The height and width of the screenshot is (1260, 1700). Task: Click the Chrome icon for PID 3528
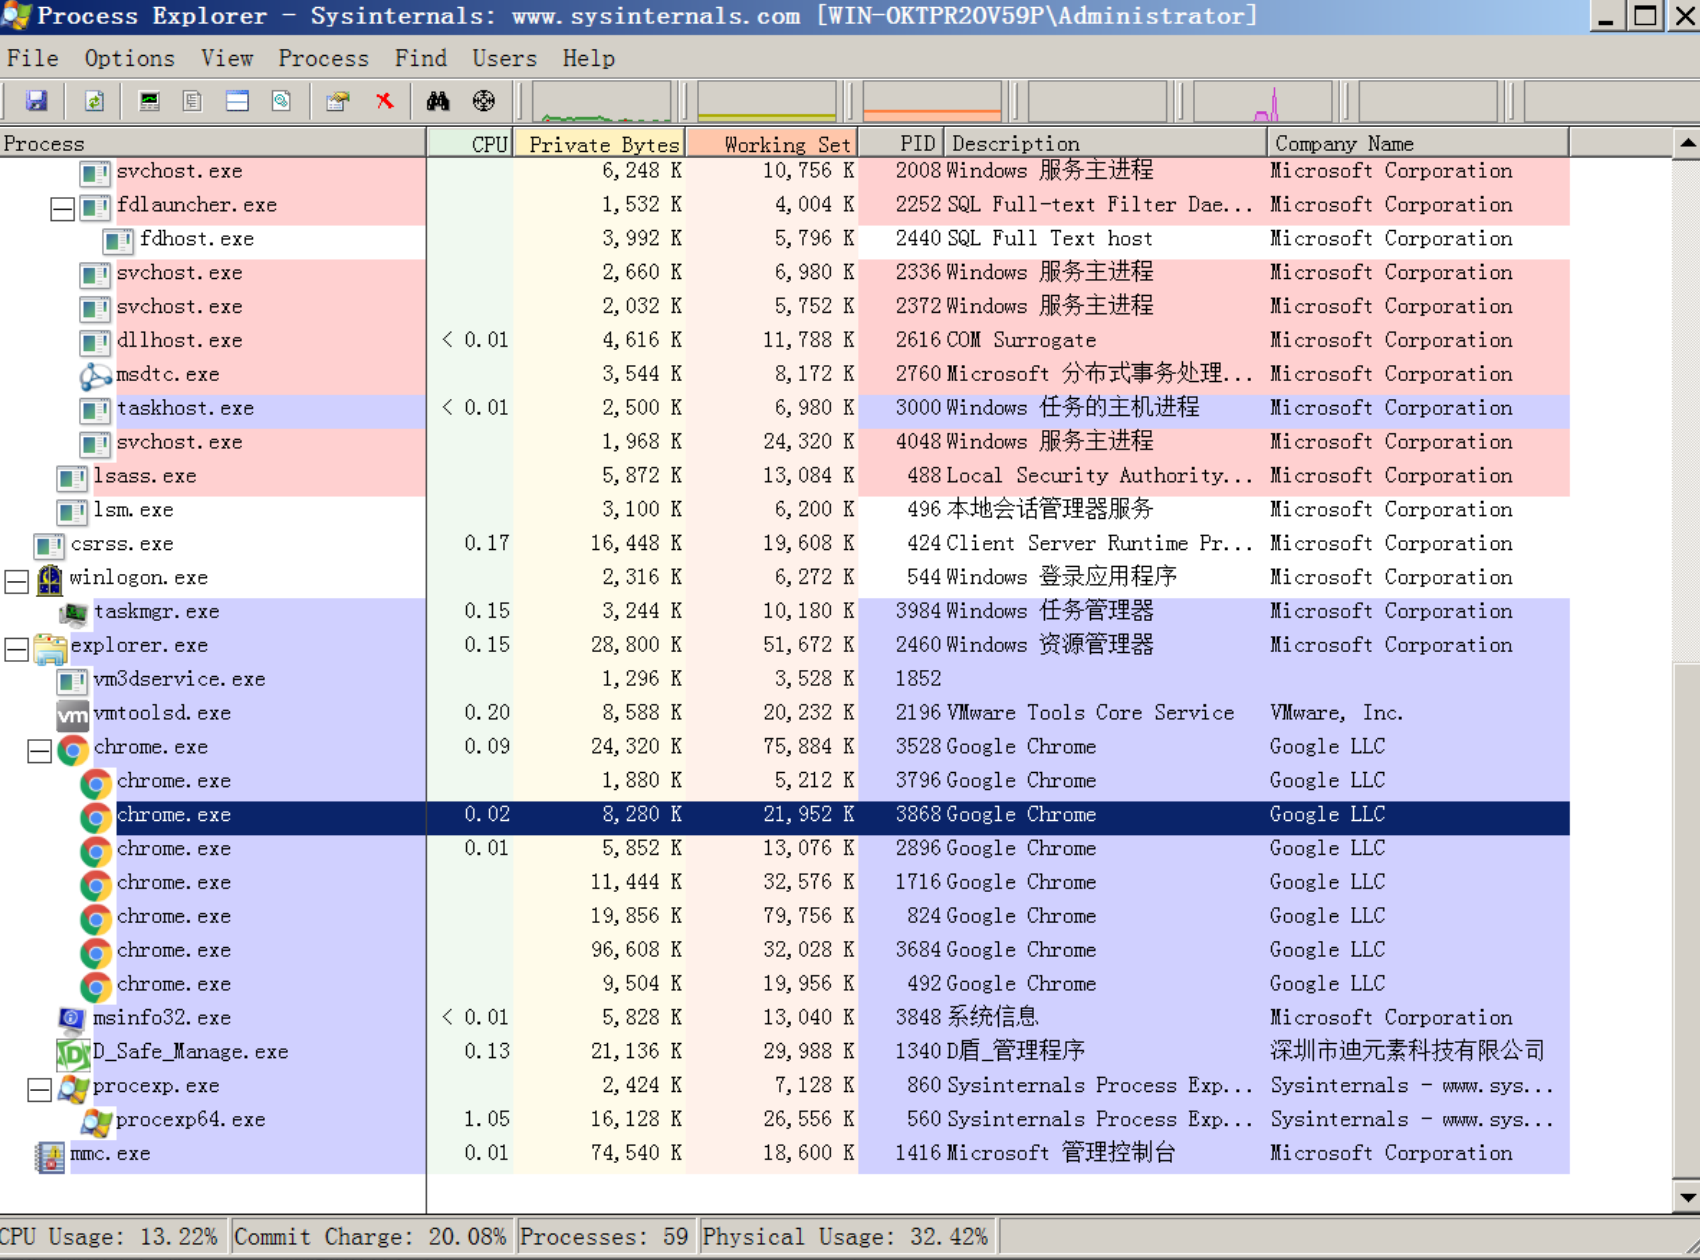pyautogui.click(x=72, y=749)
